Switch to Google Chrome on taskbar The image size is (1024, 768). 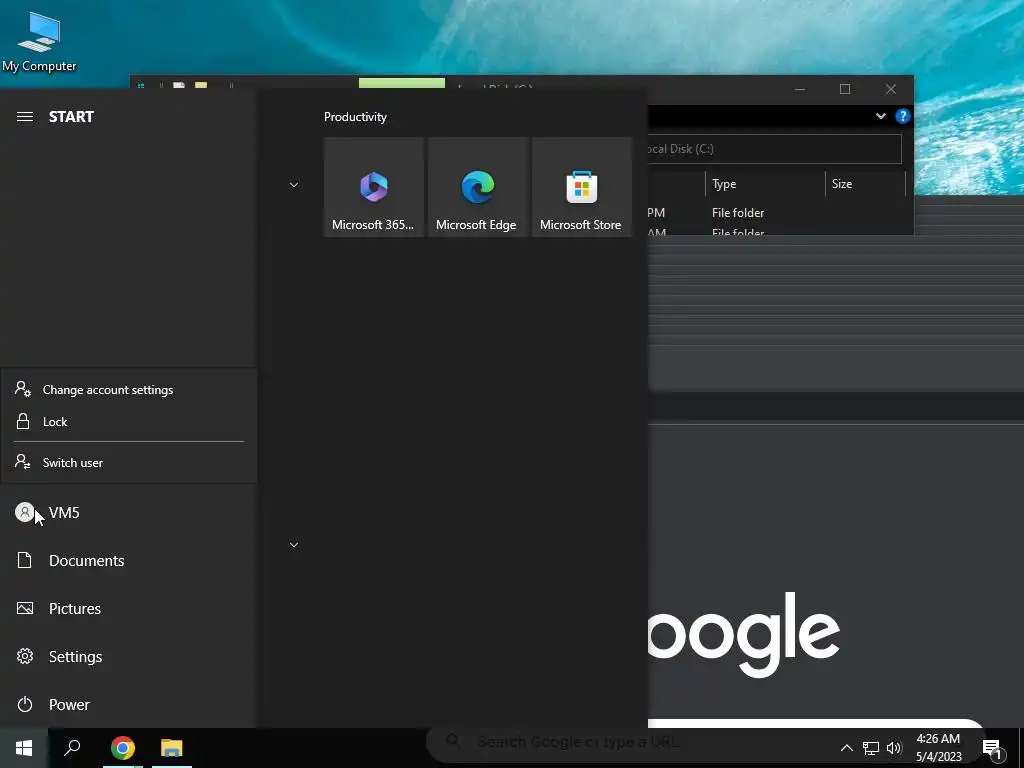(123, 748)
